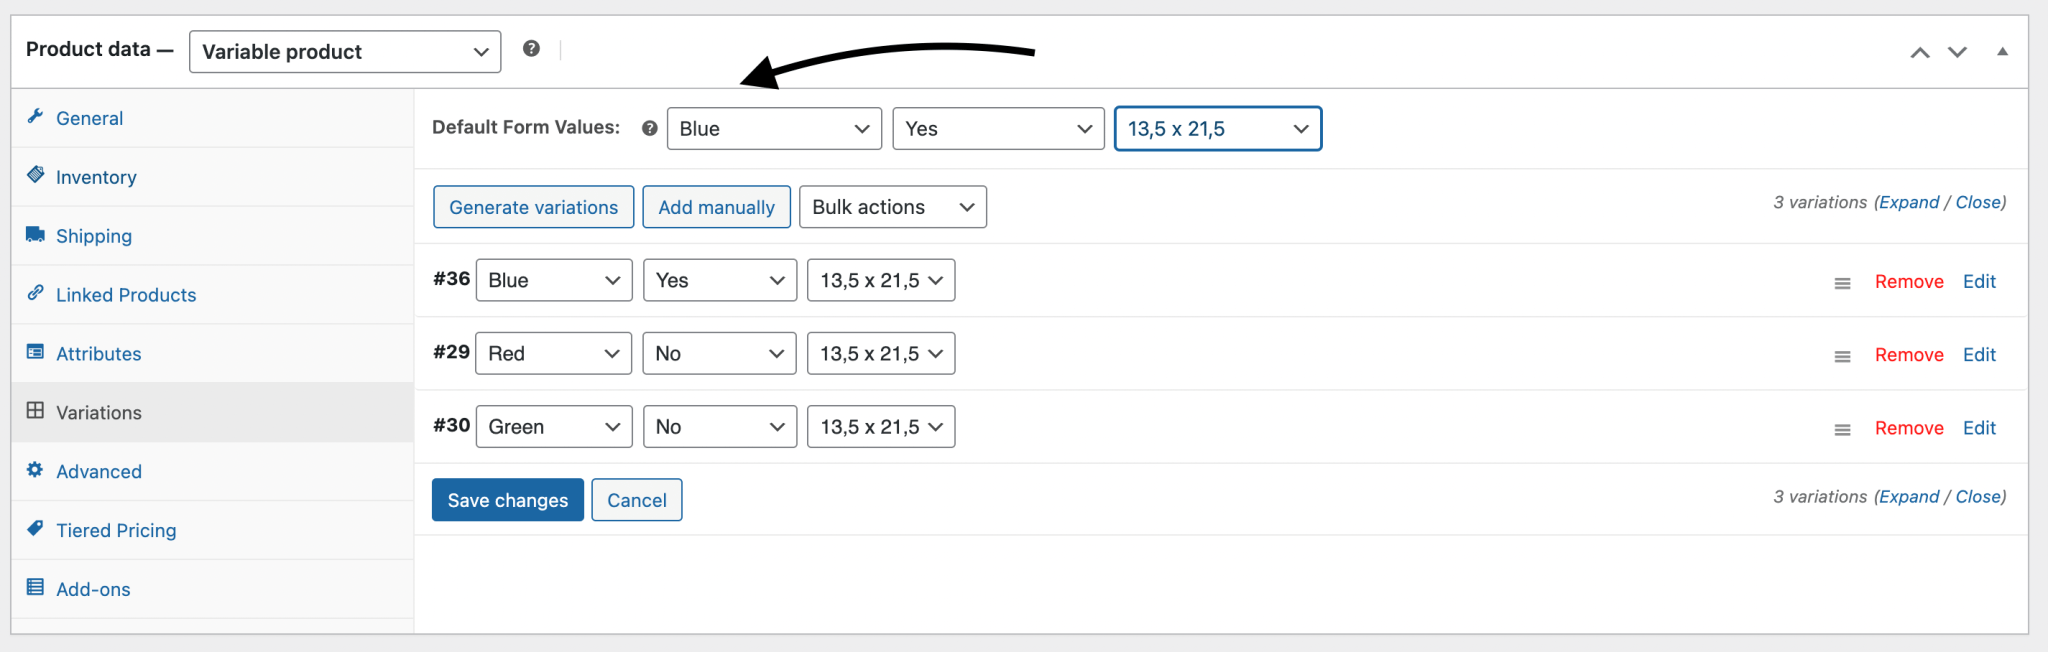This screenshot has width=2048, height=652.
Task: Open the Inventory tab
Action: [96, 177]
